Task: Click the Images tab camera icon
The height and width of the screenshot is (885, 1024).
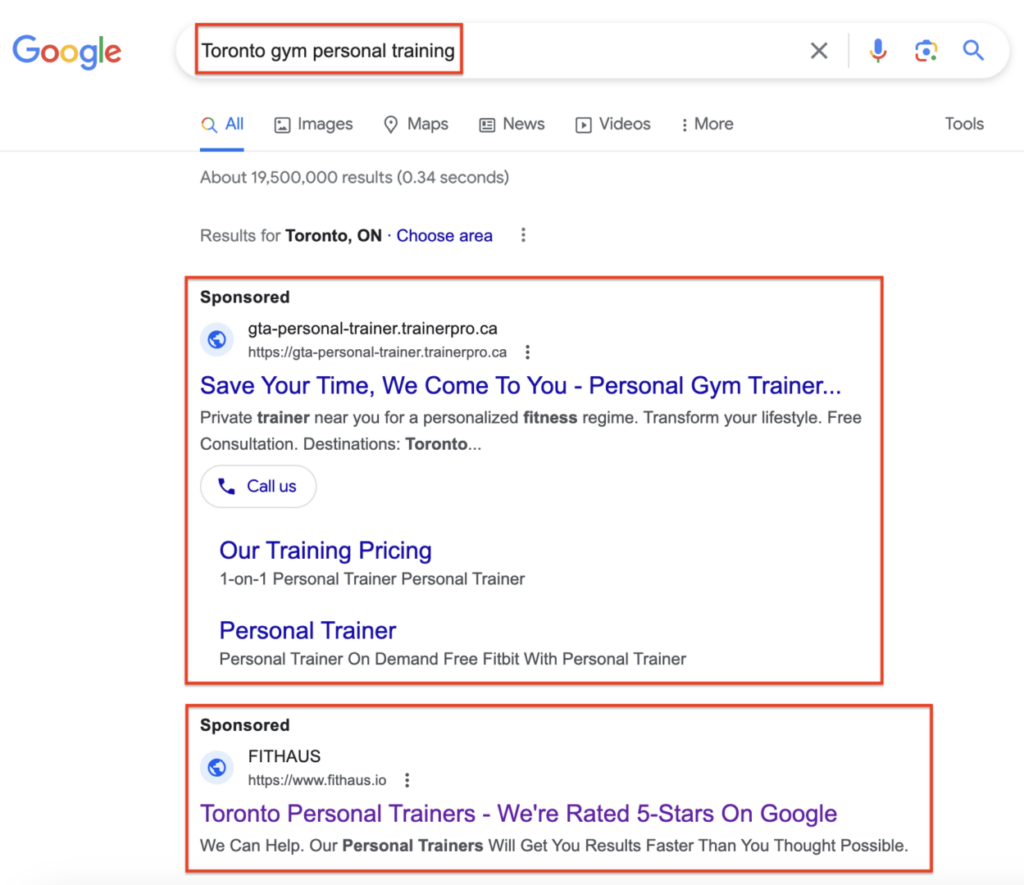Action: tap(281, 124)
